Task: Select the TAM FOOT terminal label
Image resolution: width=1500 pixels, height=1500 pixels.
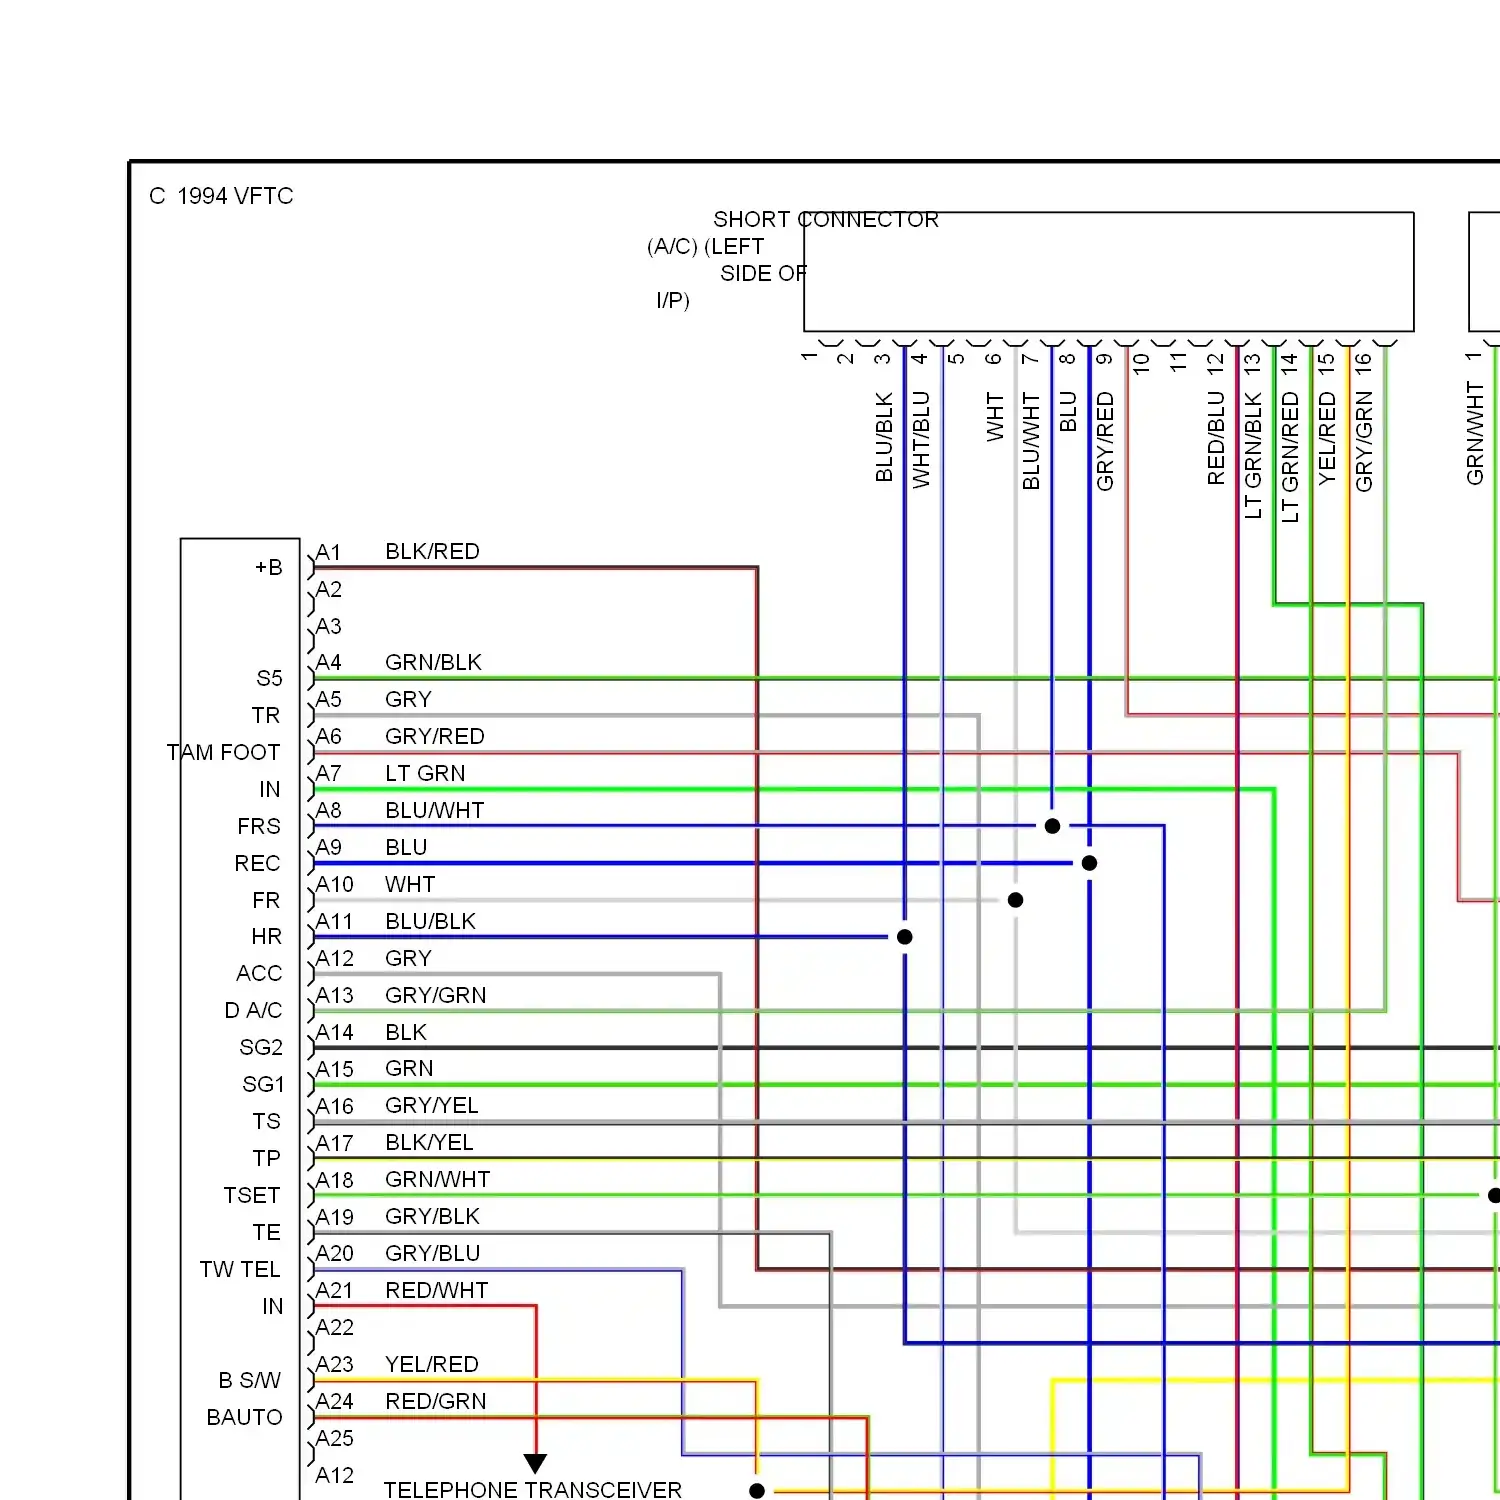Action: 223,753
